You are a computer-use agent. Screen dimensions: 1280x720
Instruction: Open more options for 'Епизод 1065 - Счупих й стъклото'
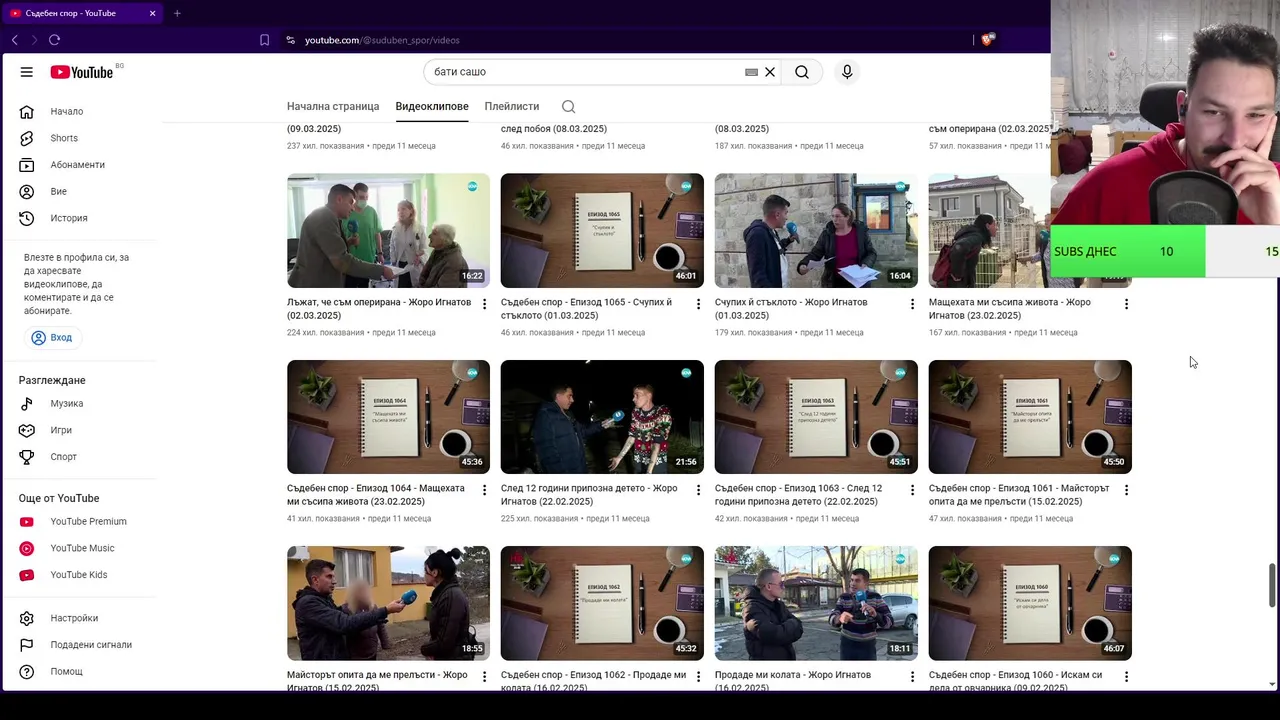point(699,304)
